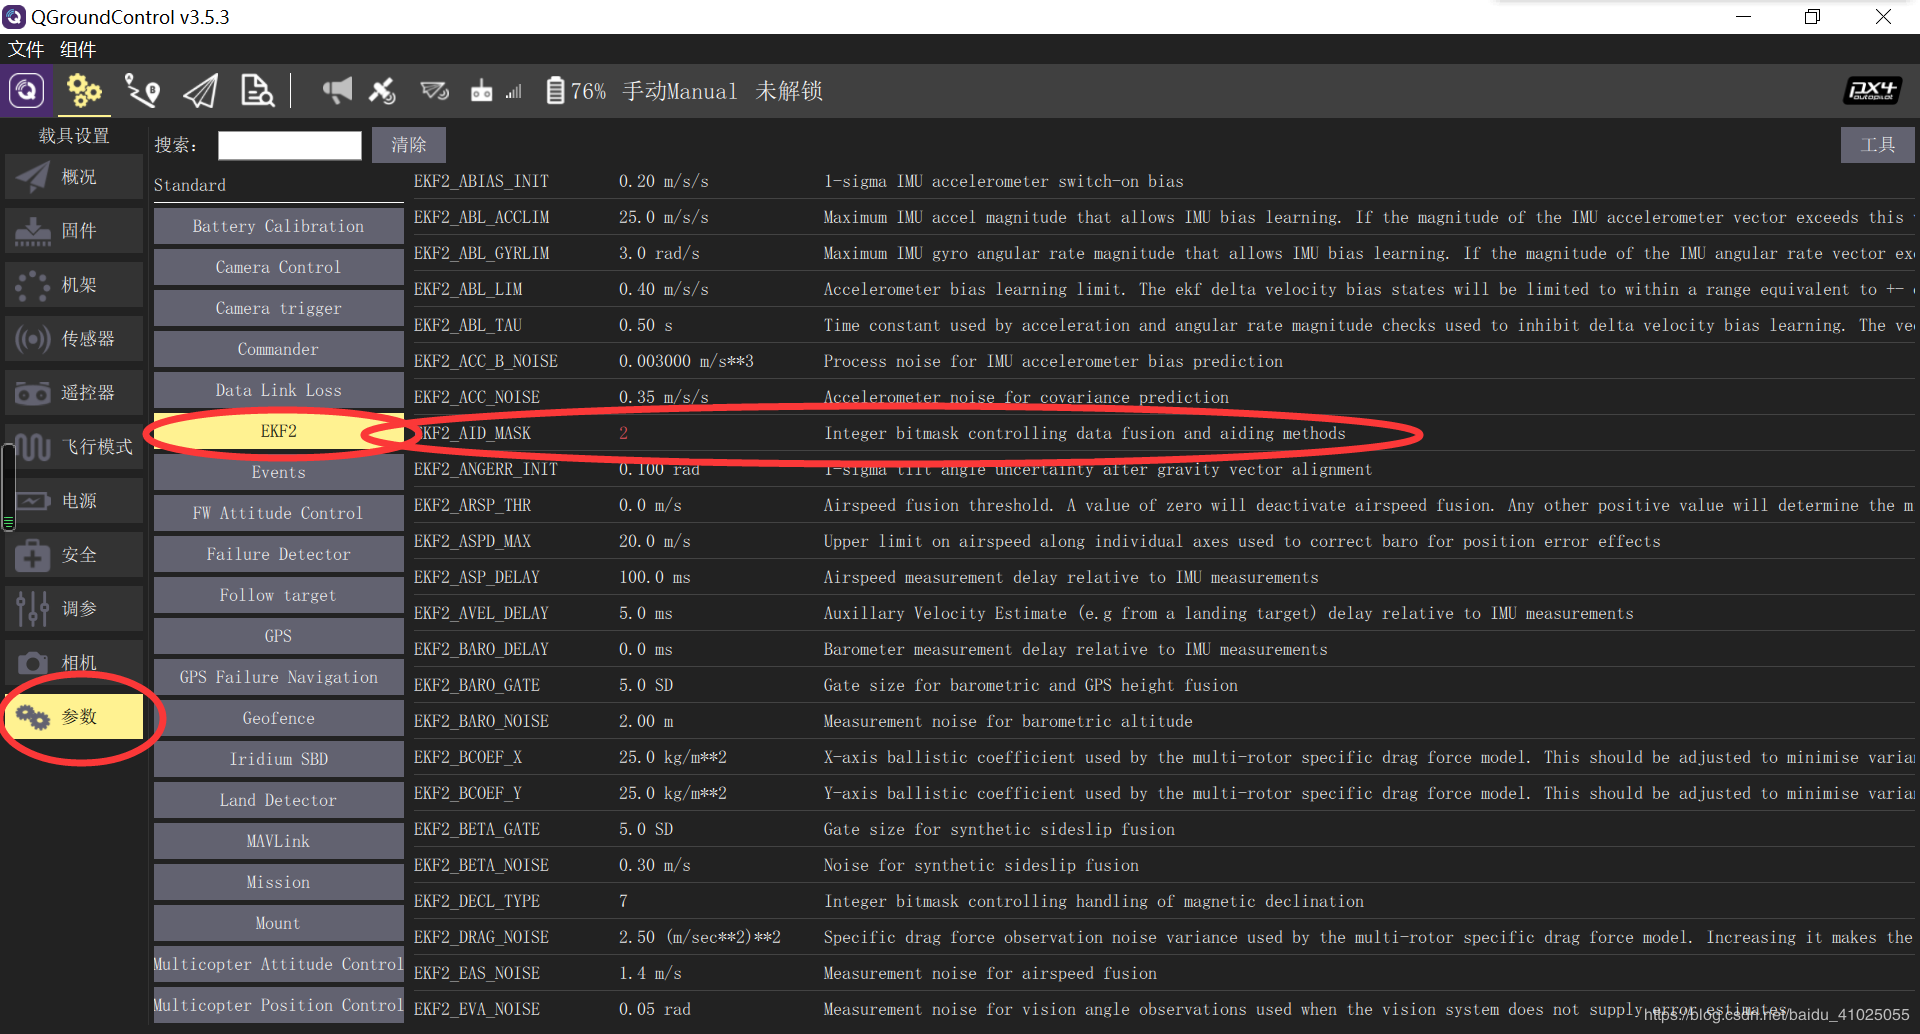Open the Analyze view document icon

click(257, 91)
